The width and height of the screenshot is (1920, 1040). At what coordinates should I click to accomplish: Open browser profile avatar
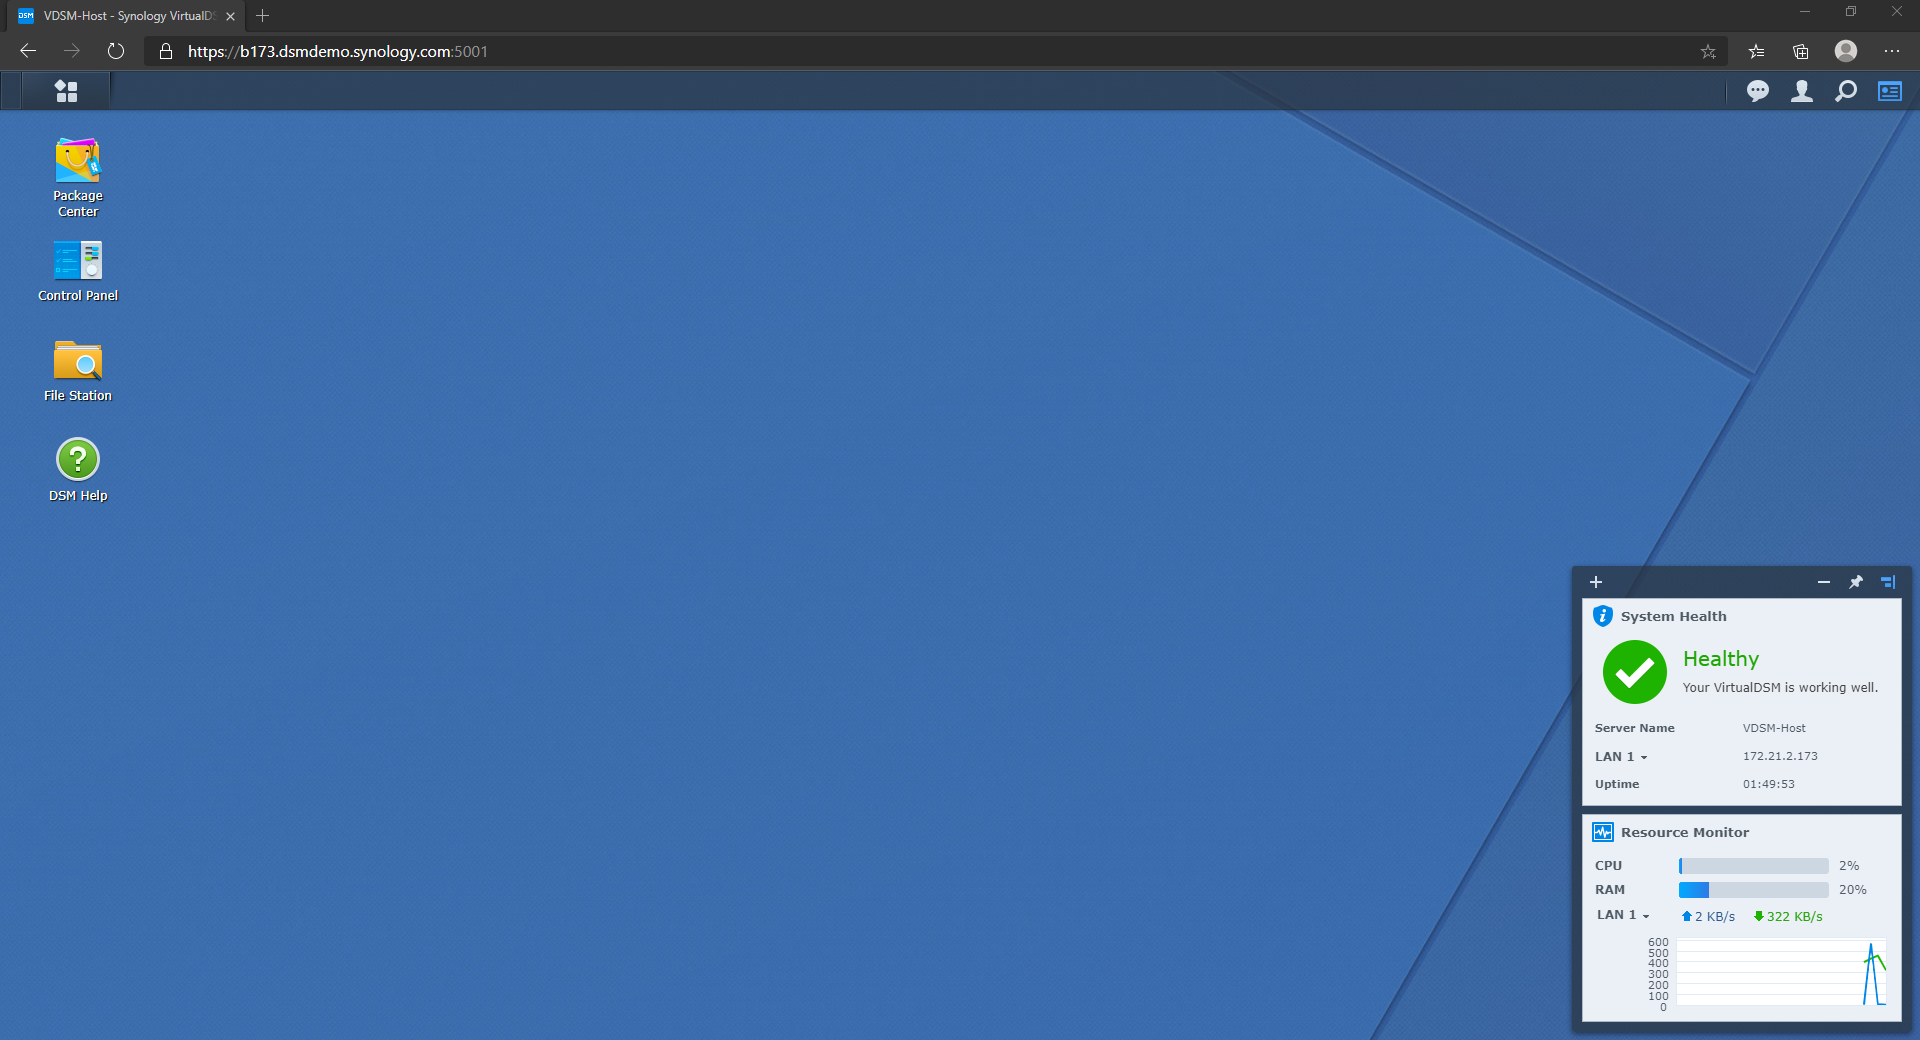click(1846, 51)
